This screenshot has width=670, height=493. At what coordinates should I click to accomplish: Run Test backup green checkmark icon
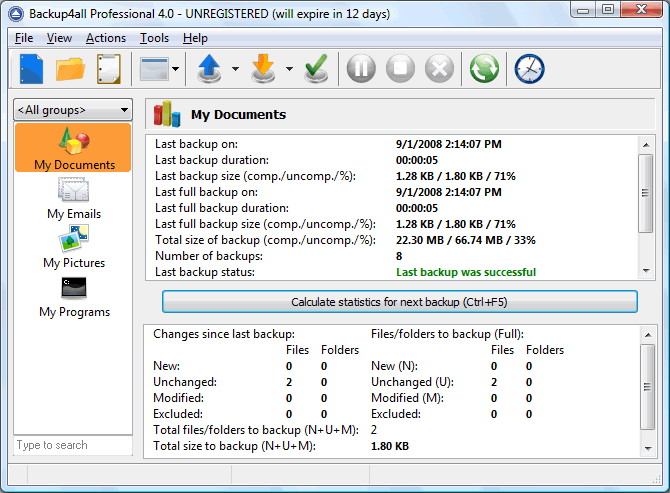(316, 68)
